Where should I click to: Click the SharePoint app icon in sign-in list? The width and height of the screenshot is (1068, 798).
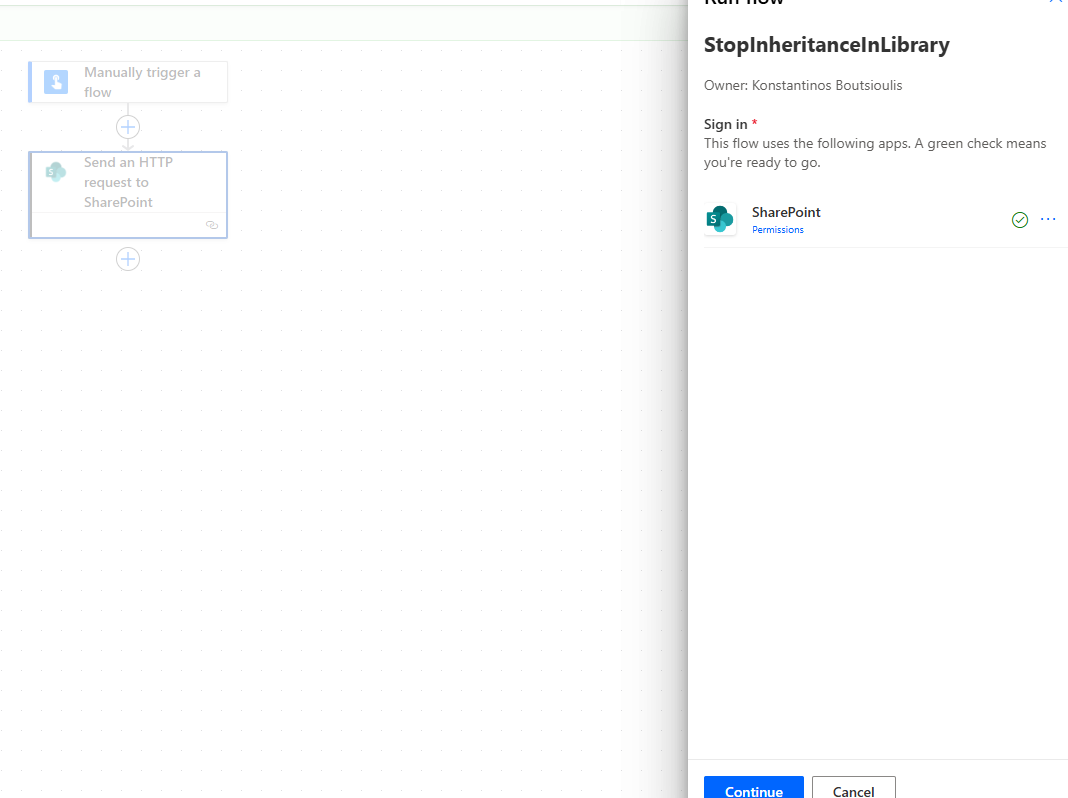click(720, 219)
